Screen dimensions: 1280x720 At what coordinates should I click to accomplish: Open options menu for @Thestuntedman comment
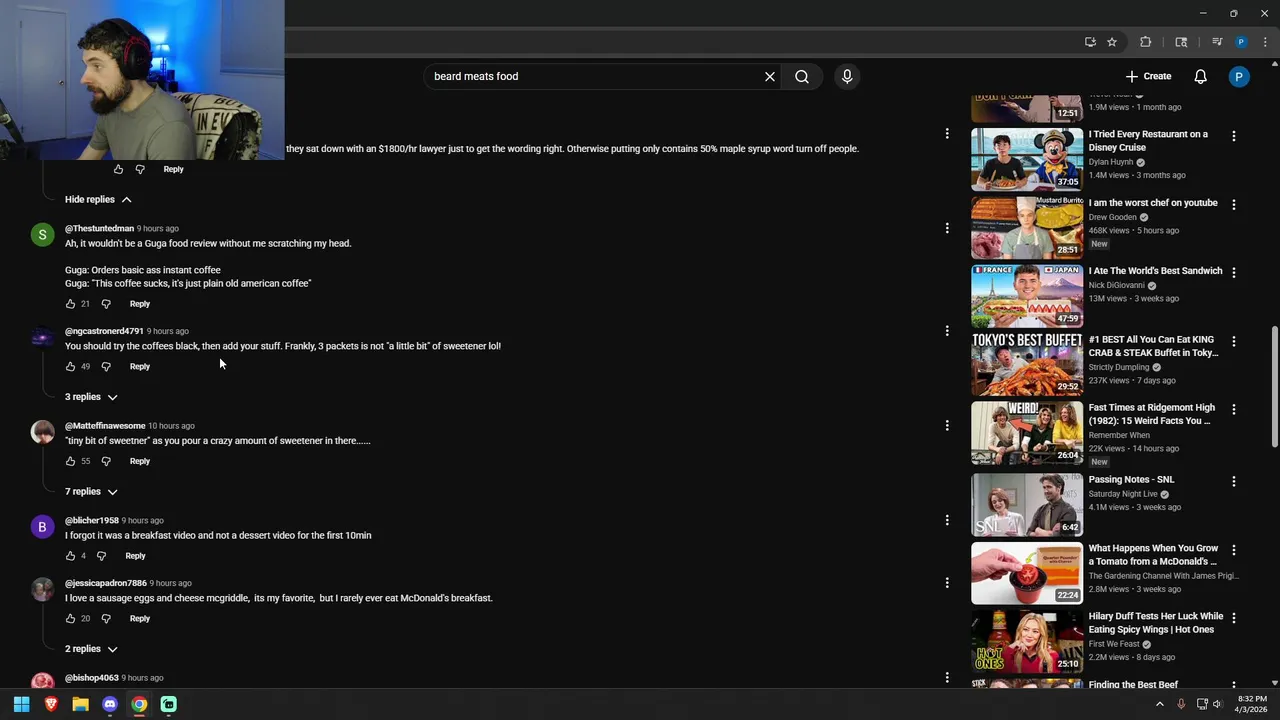(947, 228)
